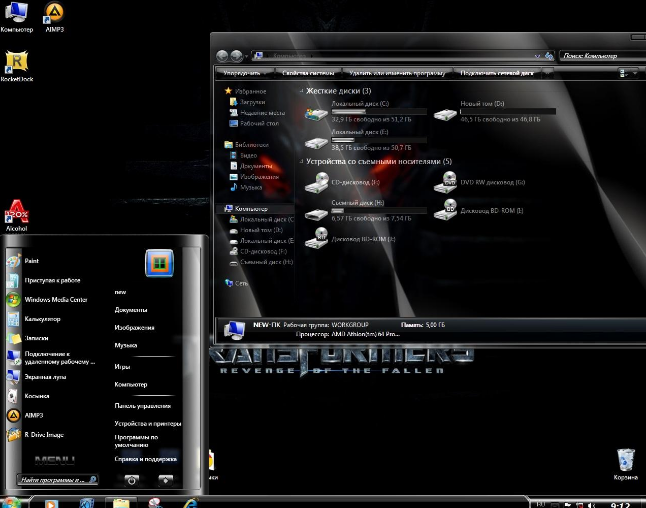
Task: Open the address bar history dropdown
Action: 537,56
